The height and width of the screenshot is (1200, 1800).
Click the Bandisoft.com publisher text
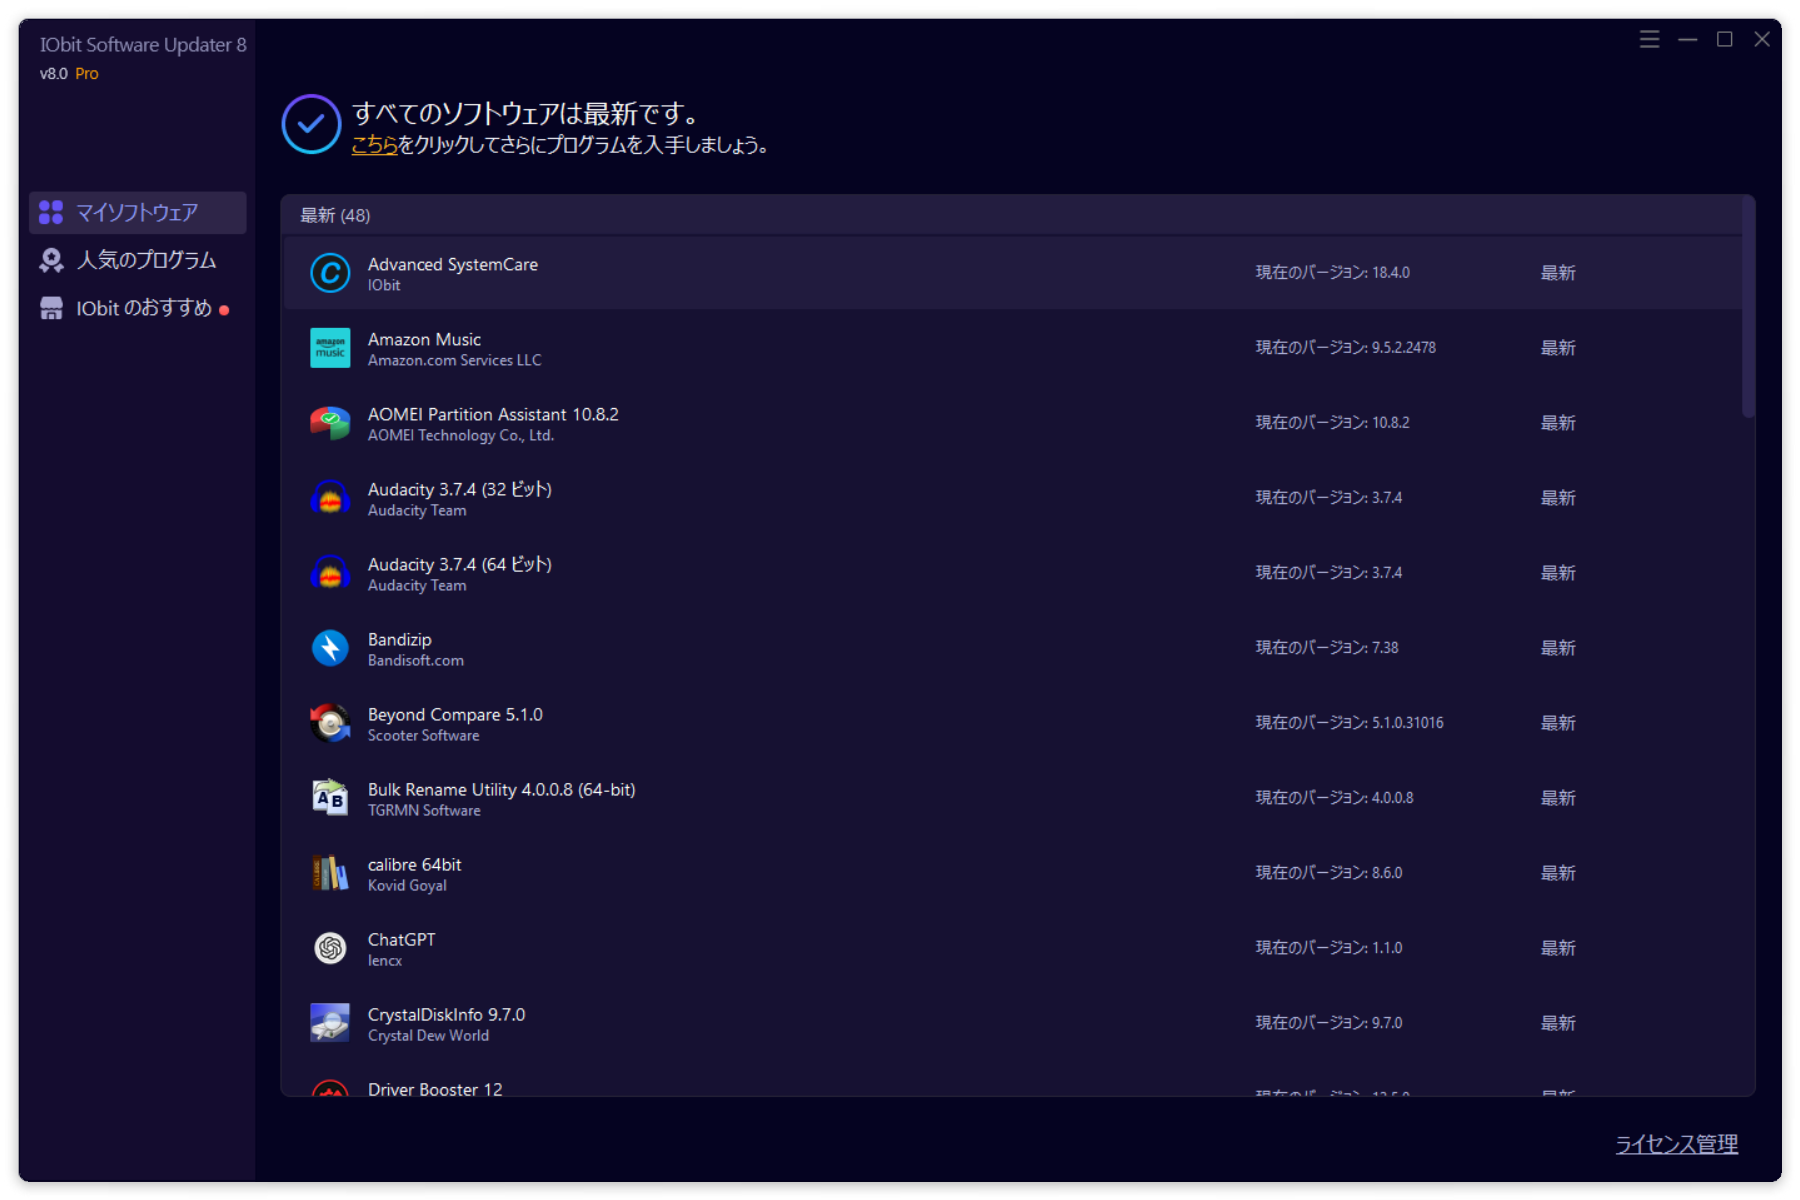click(x=416, y=660)
